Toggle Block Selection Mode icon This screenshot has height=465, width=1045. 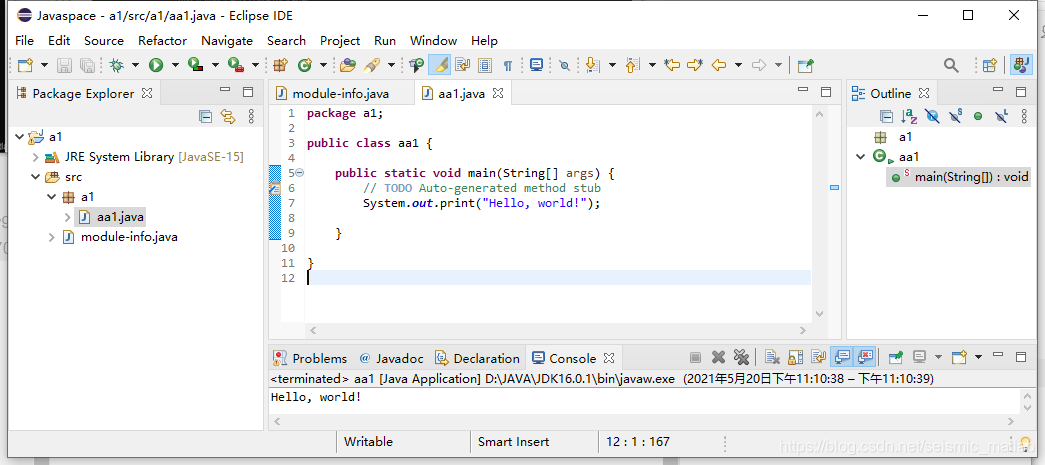485,65
